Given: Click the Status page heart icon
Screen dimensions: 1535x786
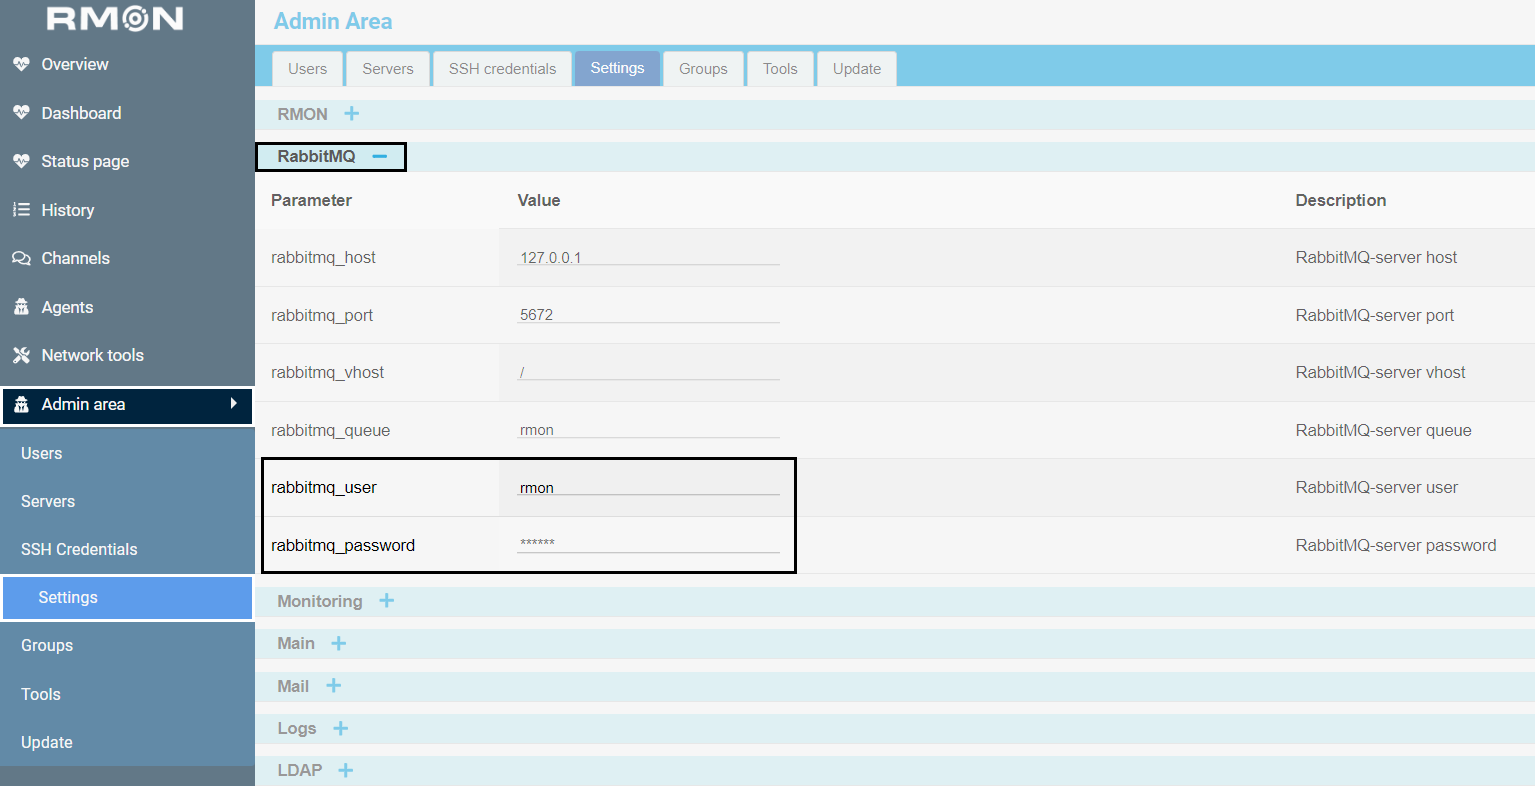Looking at the screenshot, I should 21,161.
